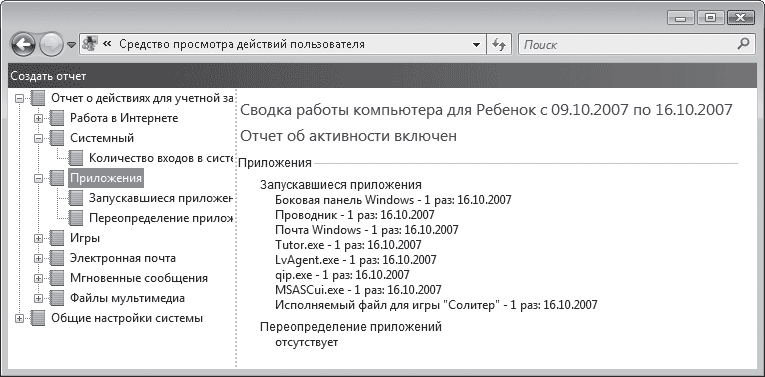Open the address bar history dropdown arrow
The image size is (765, 377).
[476, 45]
